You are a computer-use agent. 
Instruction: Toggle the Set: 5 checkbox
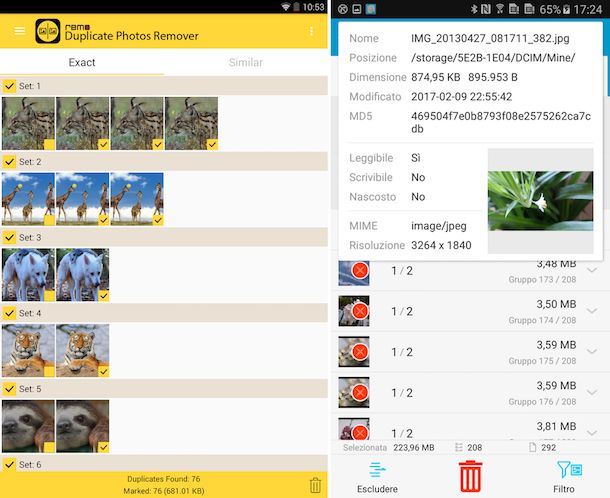[x=10, y=389]
